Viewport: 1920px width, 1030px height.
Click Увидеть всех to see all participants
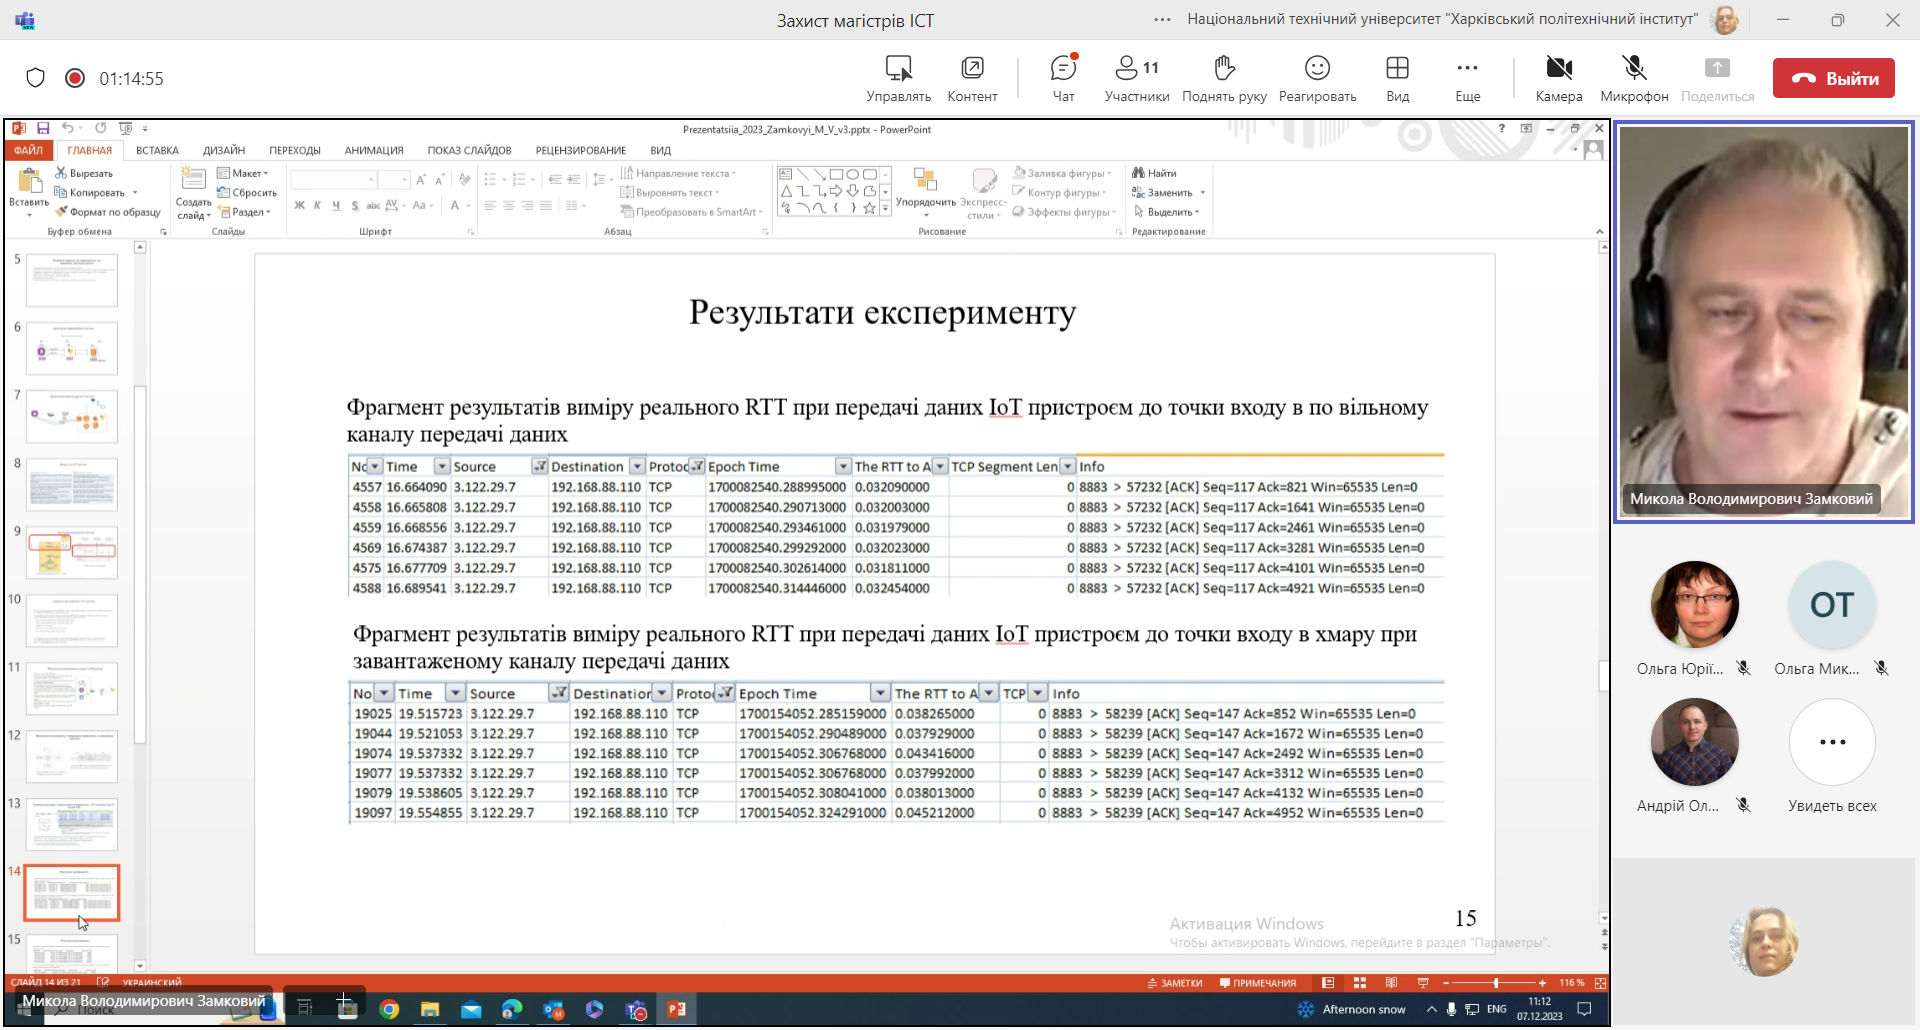pyautogui.click(x=1832, y=742)
